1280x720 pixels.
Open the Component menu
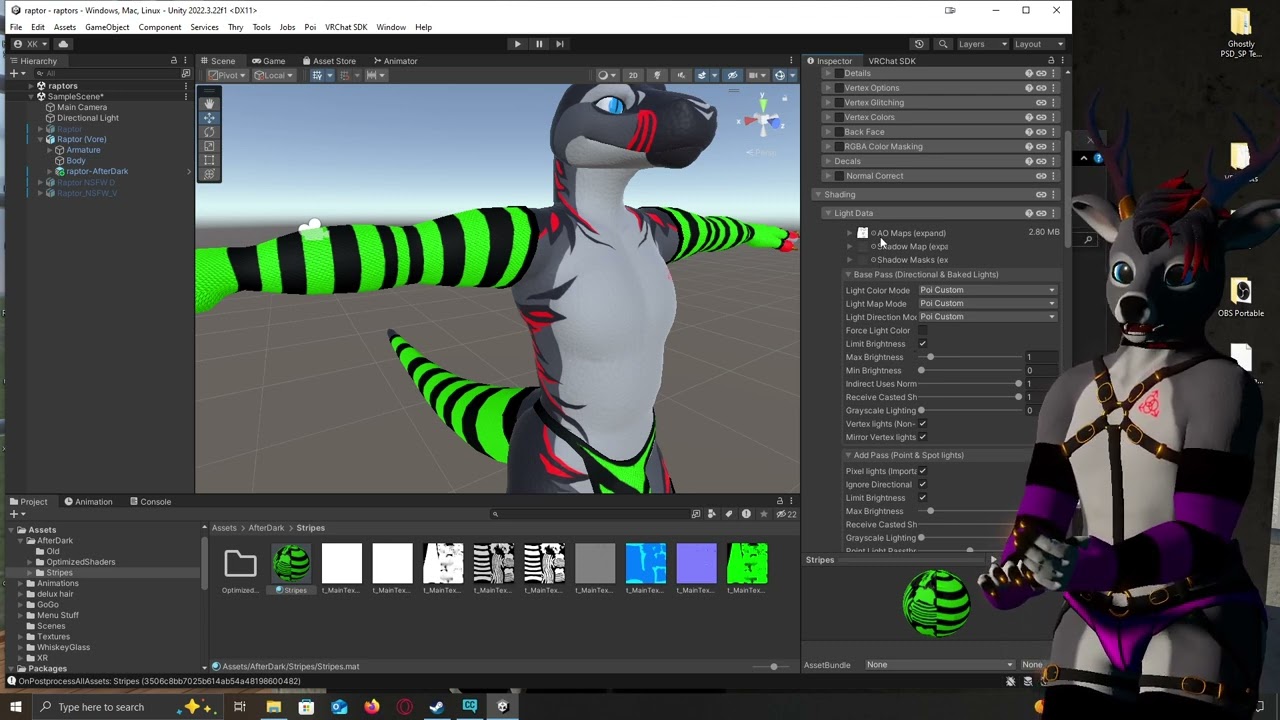(160, 27)
